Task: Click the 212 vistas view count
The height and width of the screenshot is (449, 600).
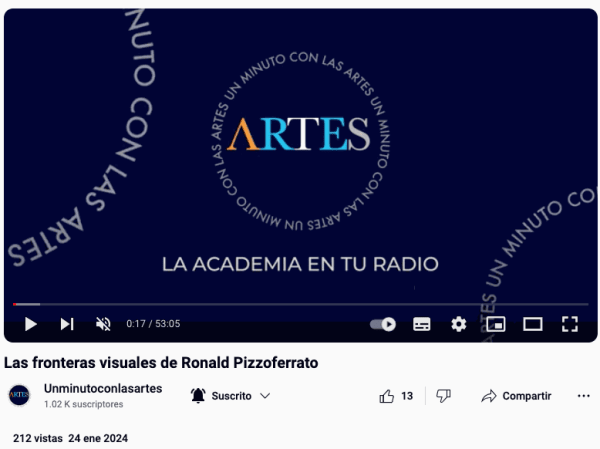Action: tap(38, 438)
